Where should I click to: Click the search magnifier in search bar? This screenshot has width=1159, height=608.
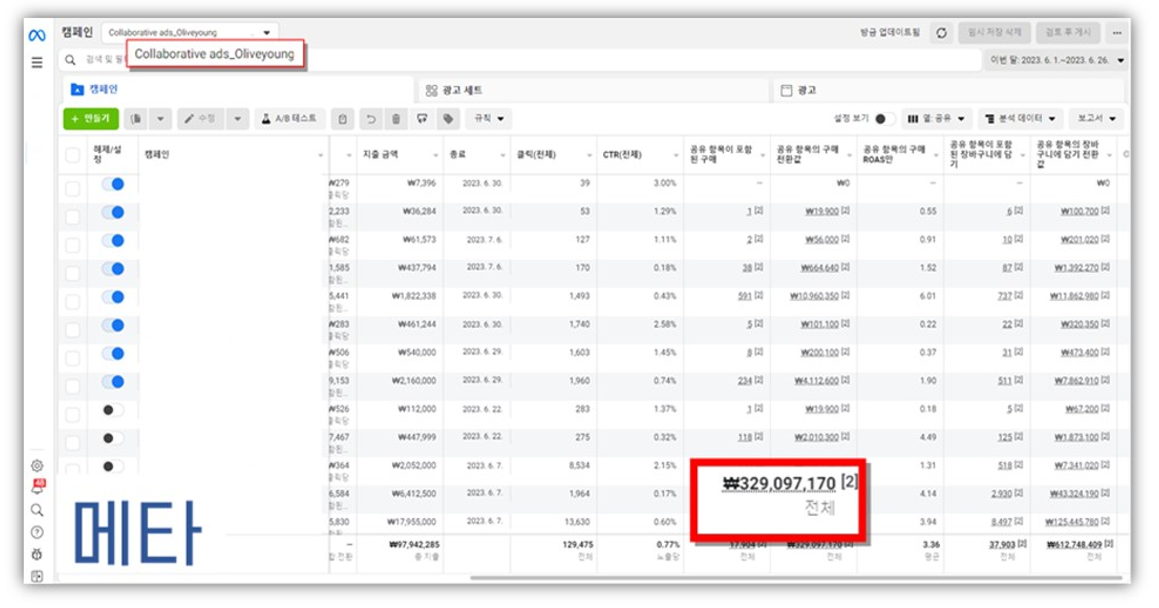click(x=71, y=60)
